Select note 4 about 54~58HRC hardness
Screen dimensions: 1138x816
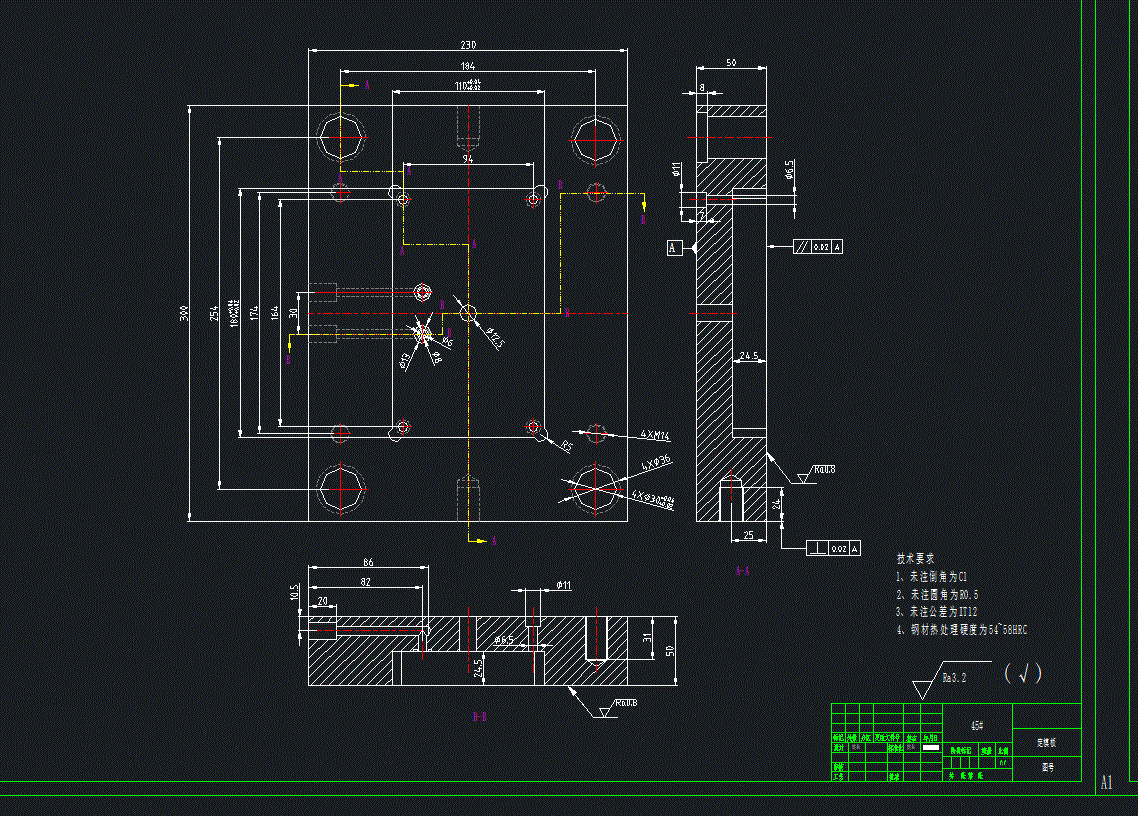coord(962,630)
